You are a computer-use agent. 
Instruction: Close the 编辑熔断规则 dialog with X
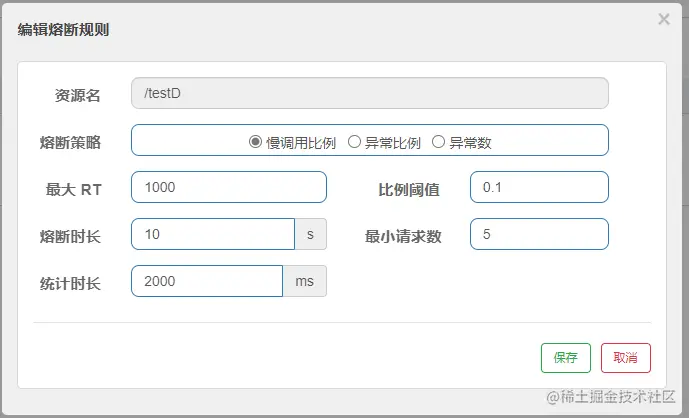pos(664,19)
